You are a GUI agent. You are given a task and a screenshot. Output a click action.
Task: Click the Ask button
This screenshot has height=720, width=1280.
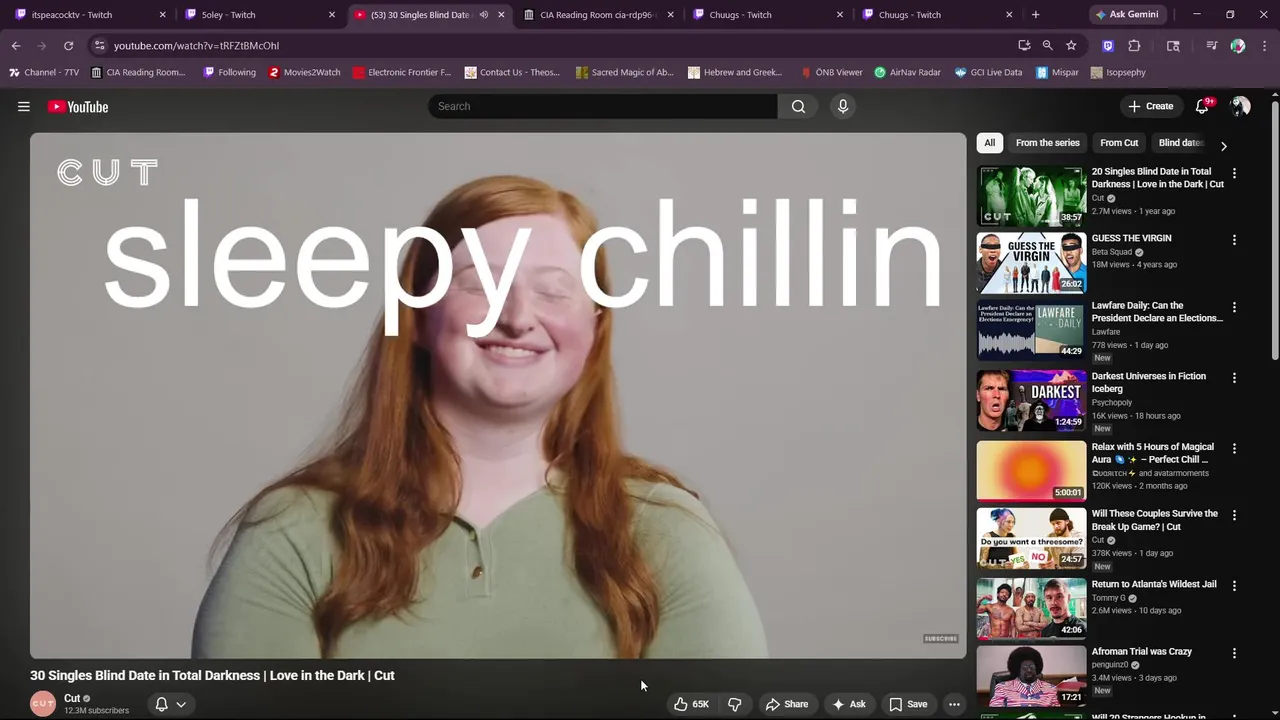[x=848, y=704]
